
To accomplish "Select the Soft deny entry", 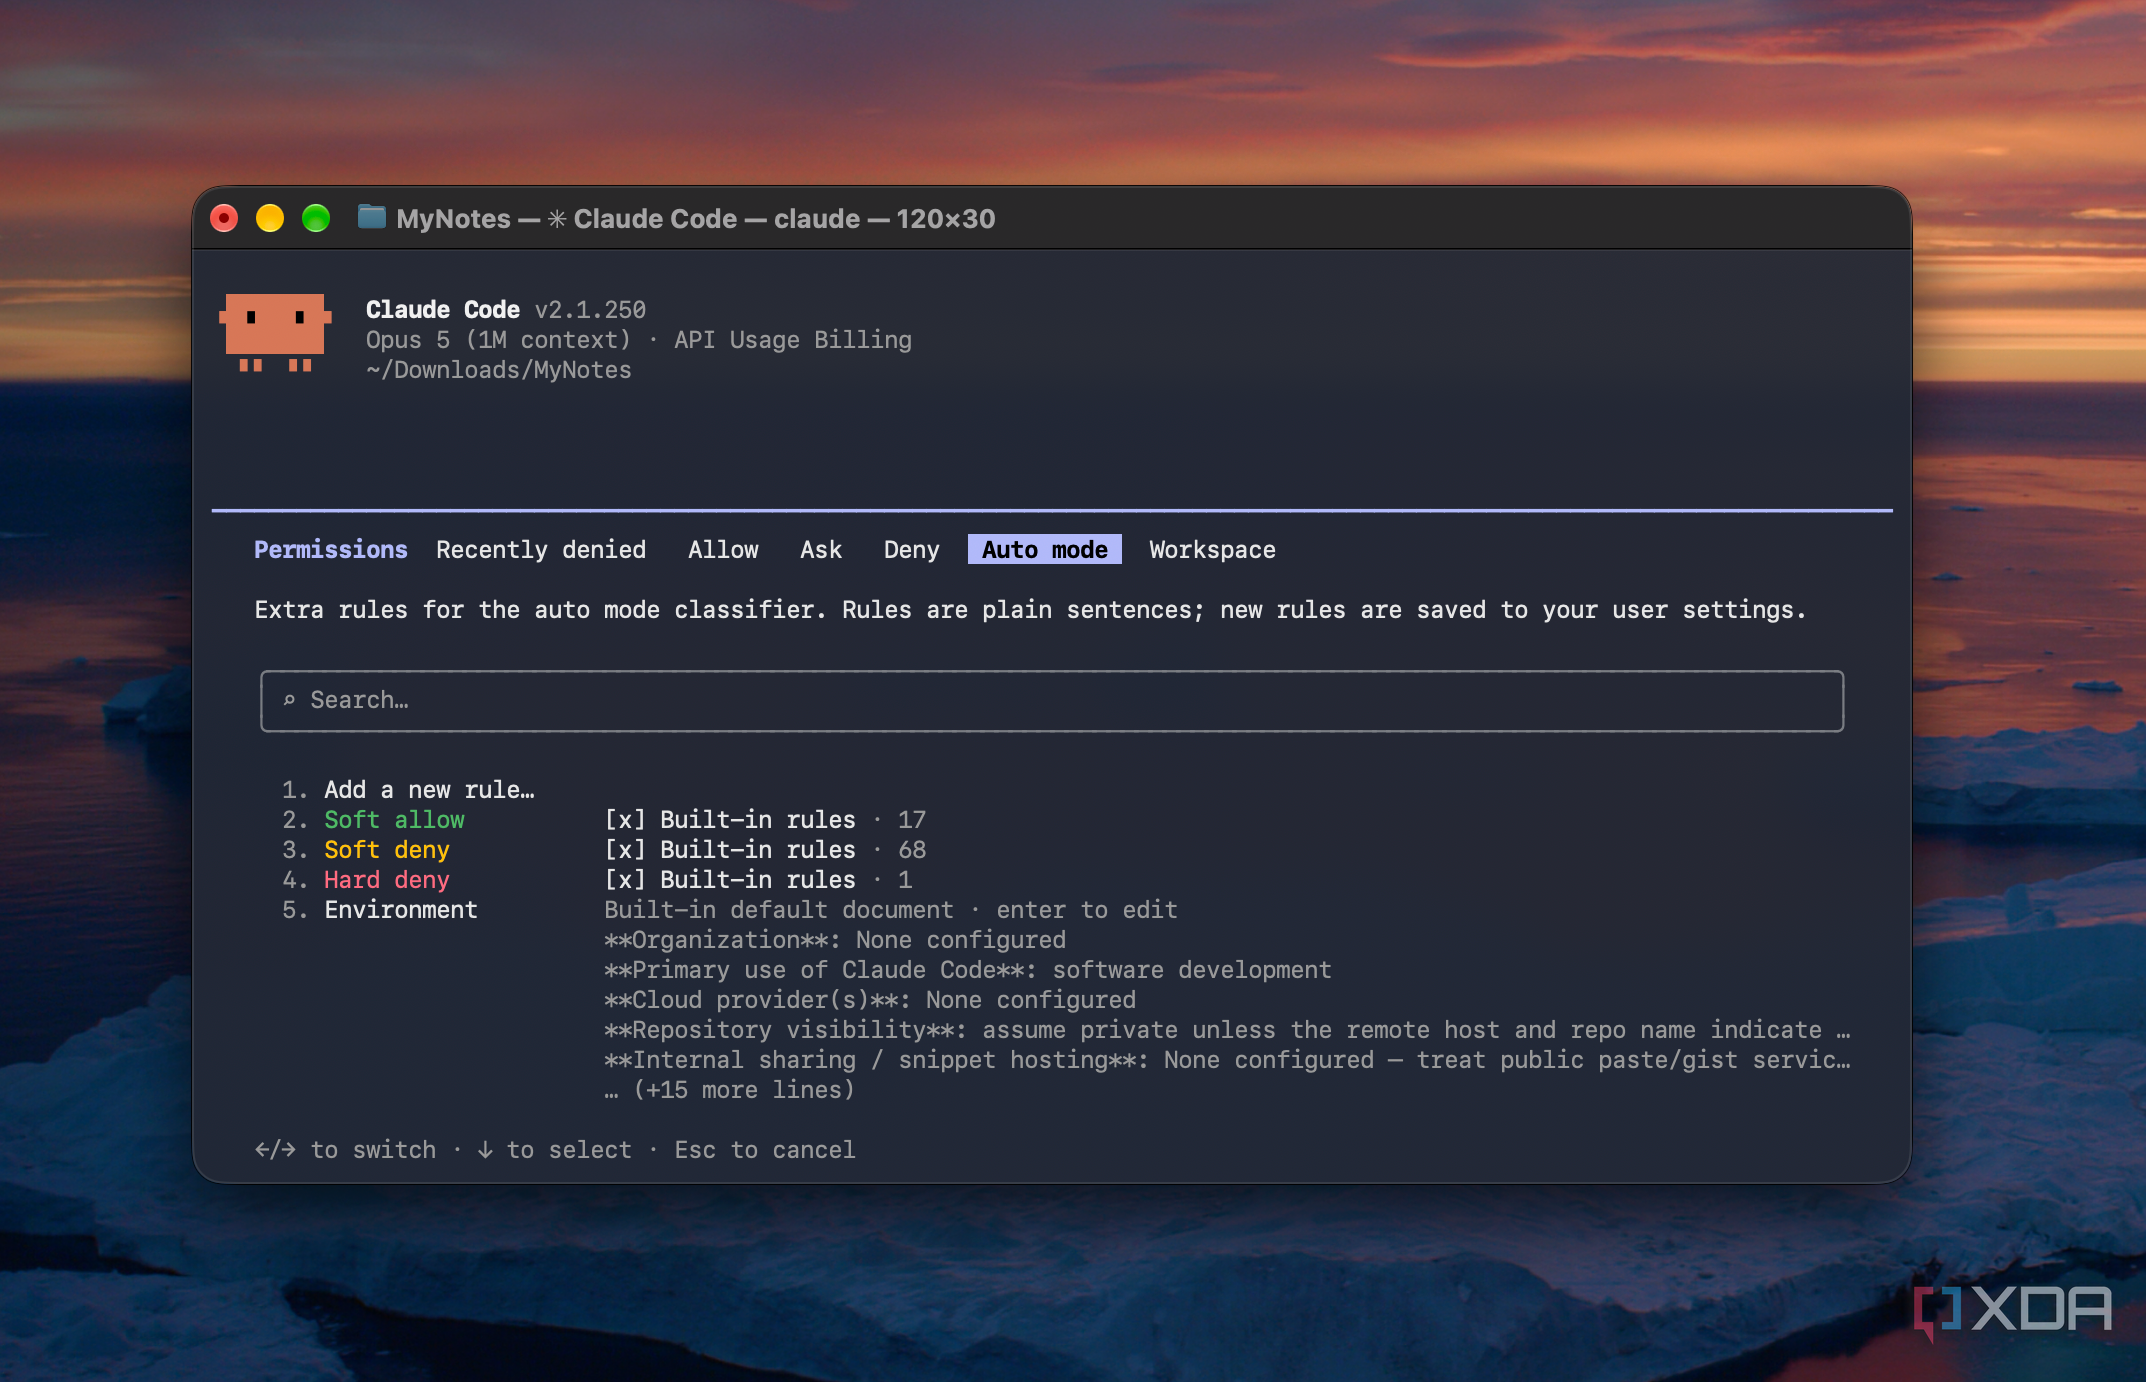I will [387, 850].
